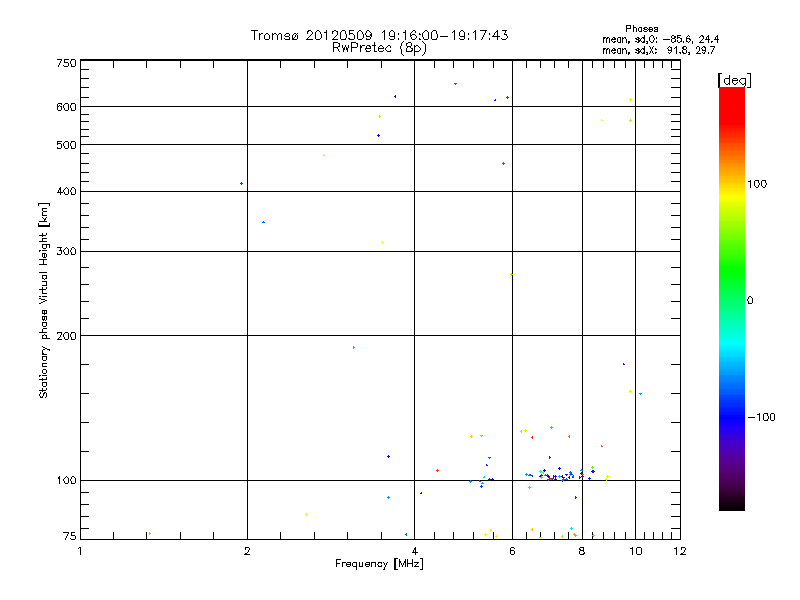Click the colorbar label '100'
Viewport: 800px width, 600px height.
pyautogui.click(x=757, y=184)
